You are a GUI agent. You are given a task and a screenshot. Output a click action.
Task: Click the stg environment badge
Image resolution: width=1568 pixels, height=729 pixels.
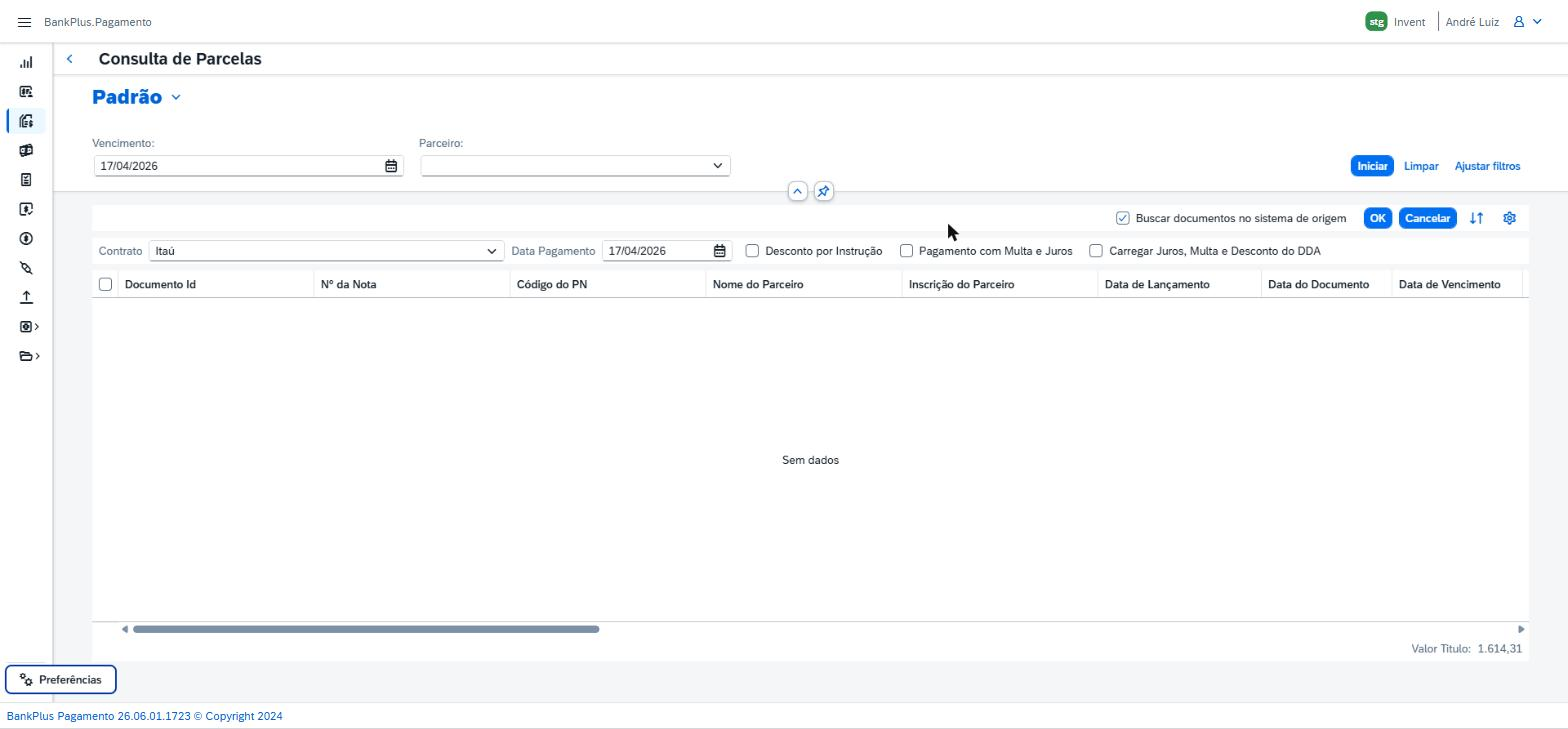tap(1376, 22)
